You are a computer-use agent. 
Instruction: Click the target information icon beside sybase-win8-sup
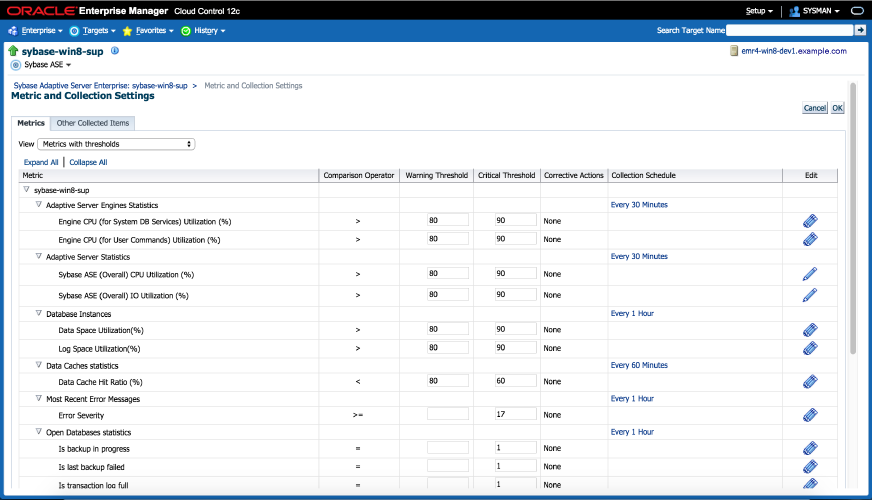(115, 51)
